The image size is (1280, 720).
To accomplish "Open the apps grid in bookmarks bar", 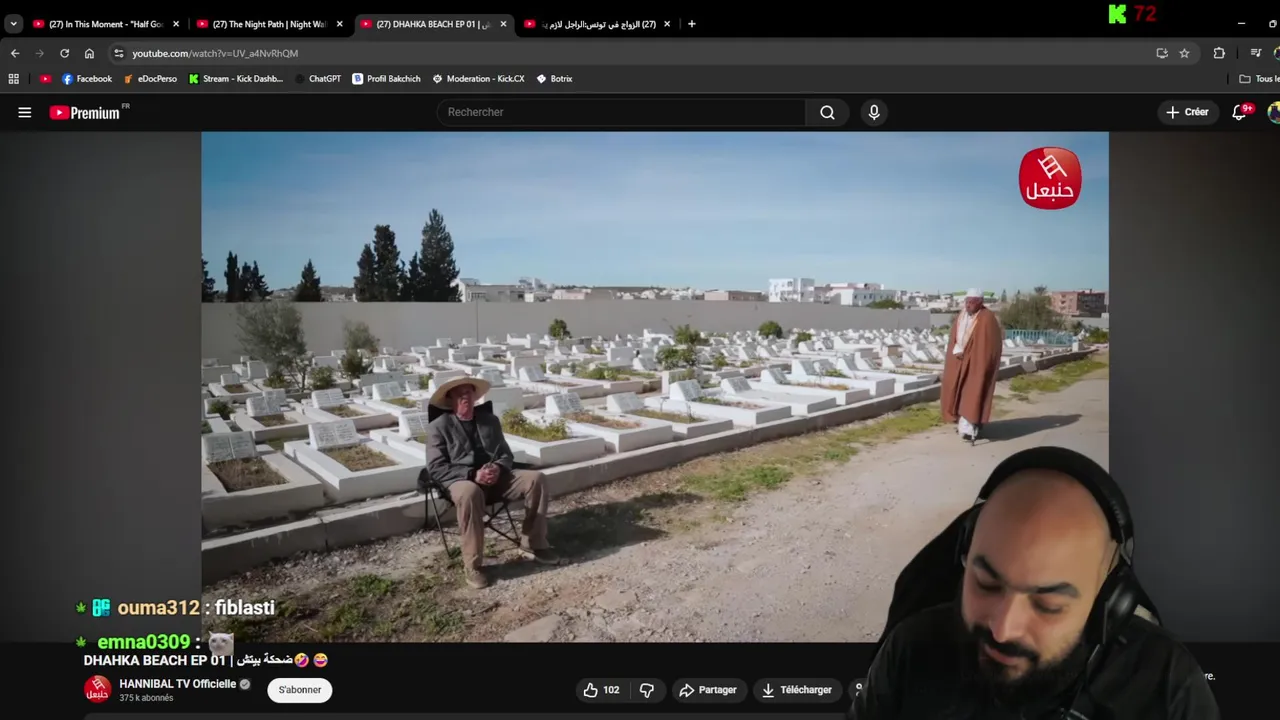I will tap(14, 79).
